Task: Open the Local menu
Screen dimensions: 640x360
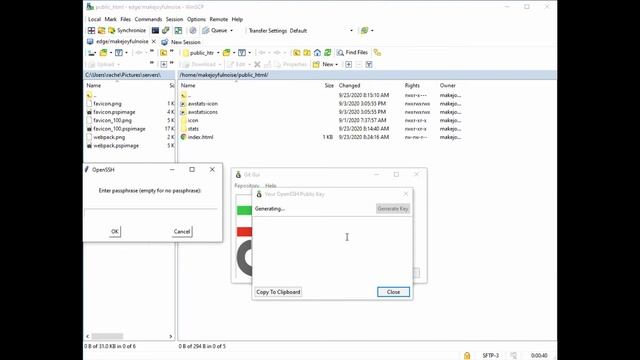Action: [94, 19]
